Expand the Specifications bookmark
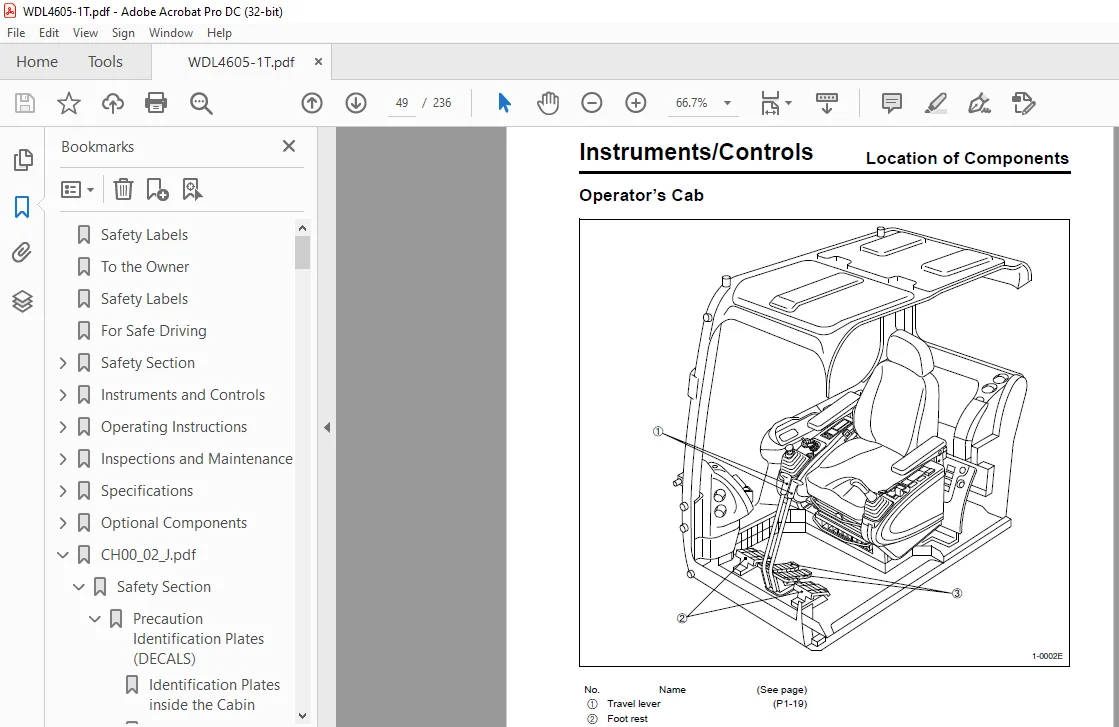 [x=63, y=491]
